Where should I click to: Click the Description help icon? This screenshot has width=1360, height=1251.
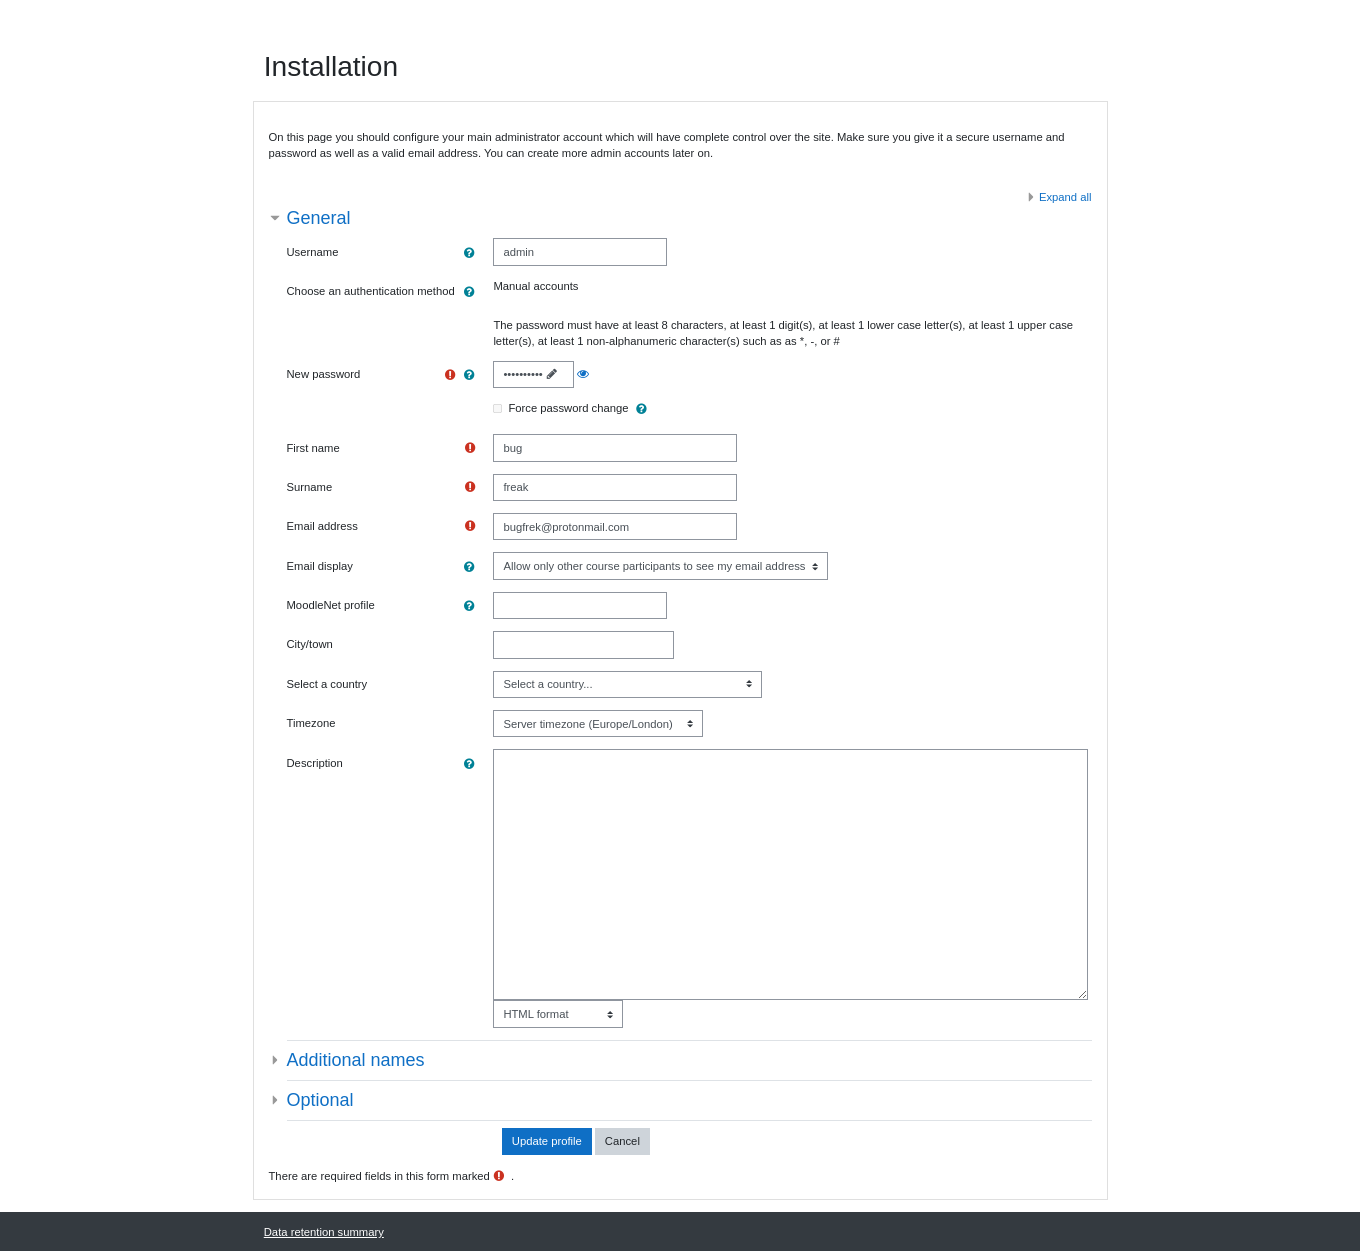click(x=469, y=764)
